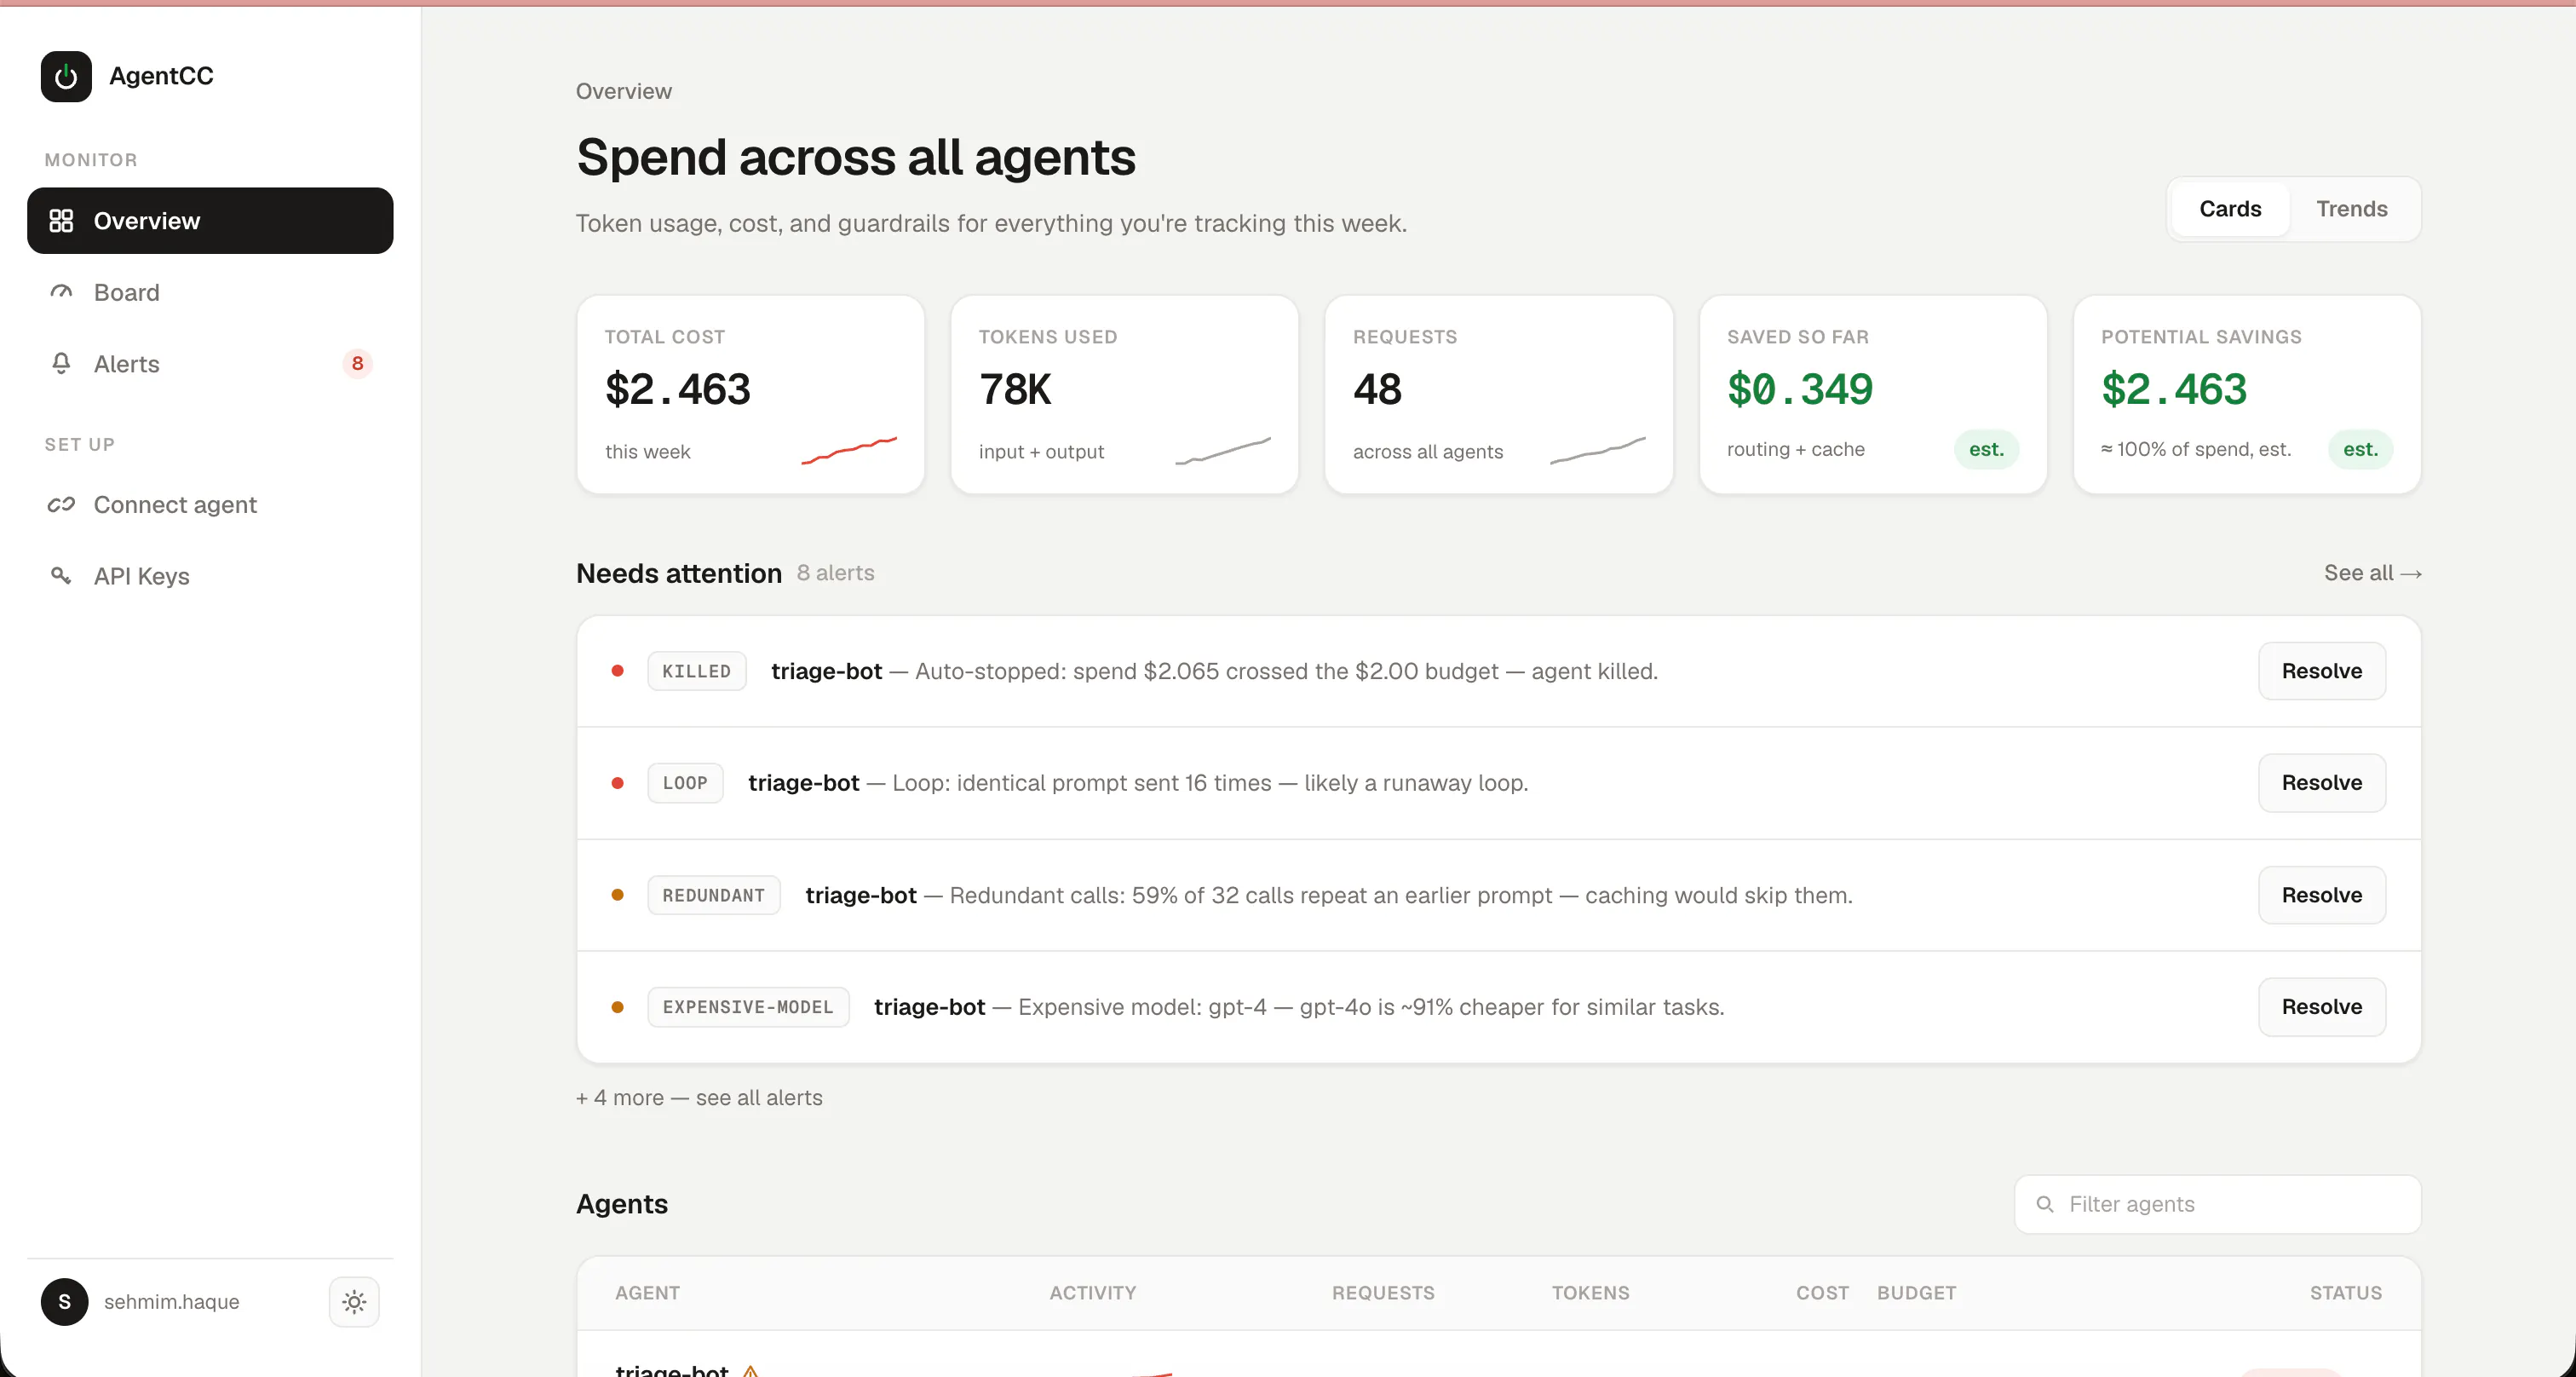Open the Overview sidebar item
2576x1377 pixels.
tap(210, 221)
